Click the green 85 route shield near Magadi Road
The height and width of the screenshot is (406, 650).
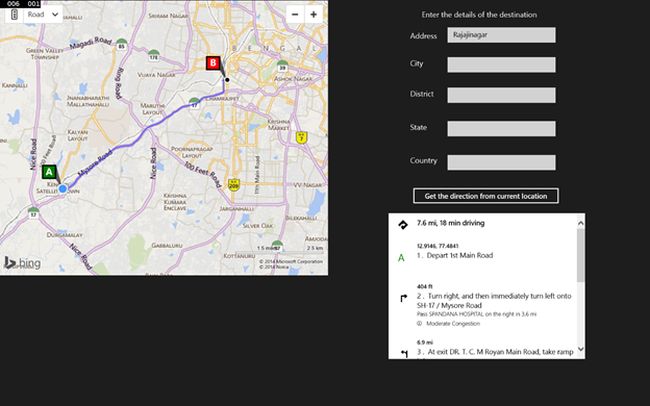pyautogui.click(x=121, y=44)
